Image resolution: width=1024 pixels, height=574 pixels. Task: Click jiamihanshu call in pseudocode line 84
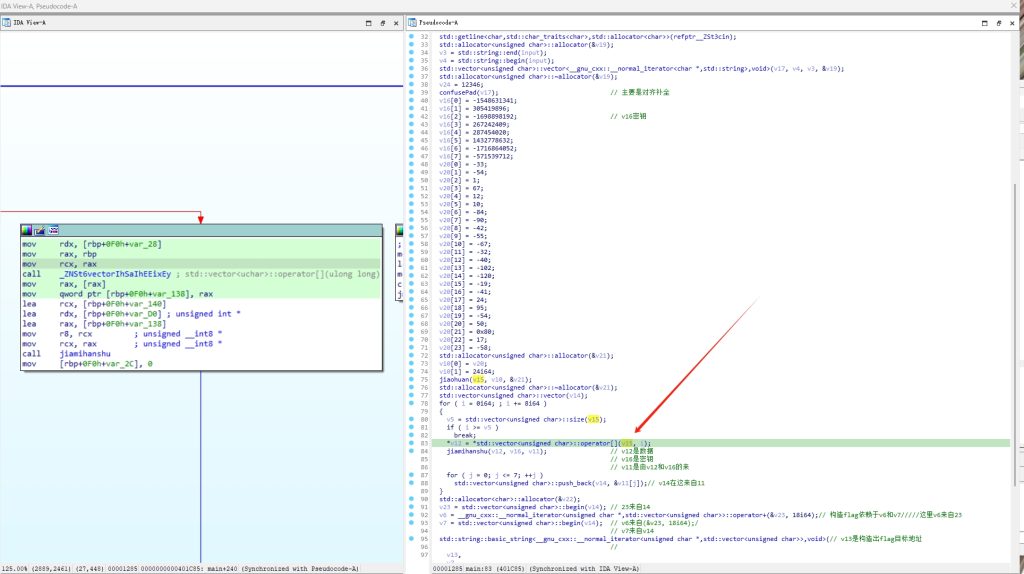click(496, 451)
